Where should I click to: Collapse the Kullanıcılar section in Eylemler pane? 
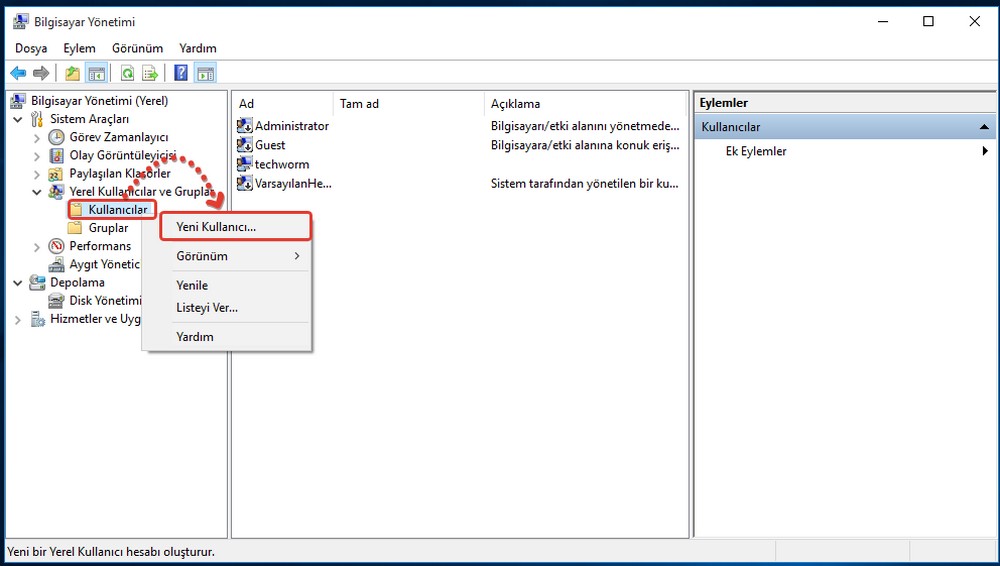(x=985, y=127)
